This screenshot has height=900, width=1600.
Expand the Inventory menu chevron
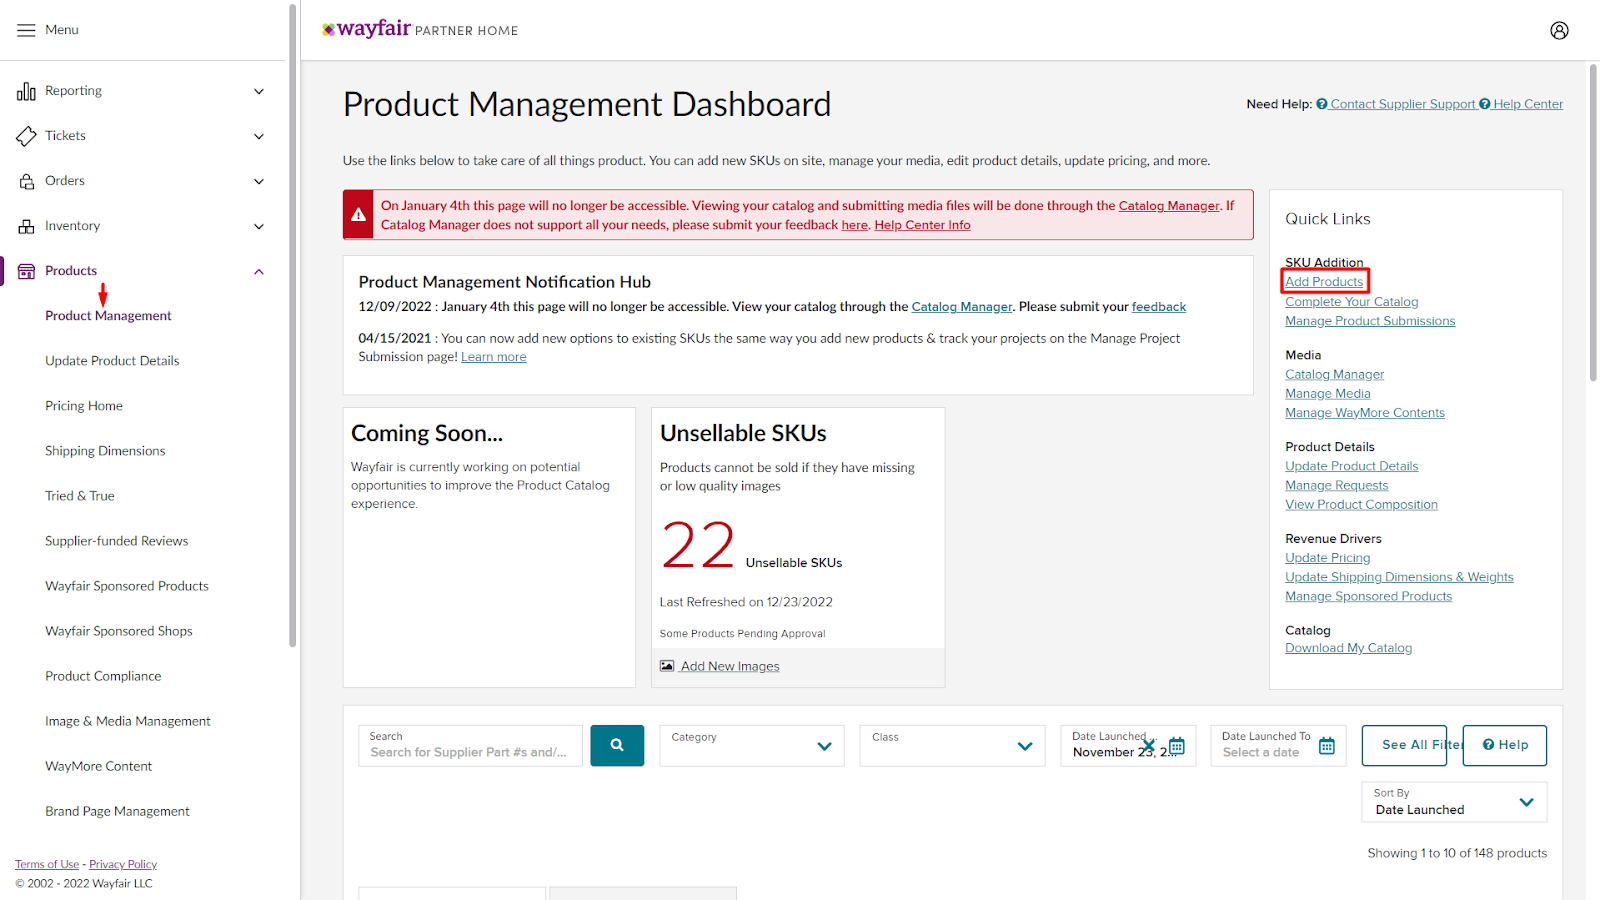tap(259, 226)
